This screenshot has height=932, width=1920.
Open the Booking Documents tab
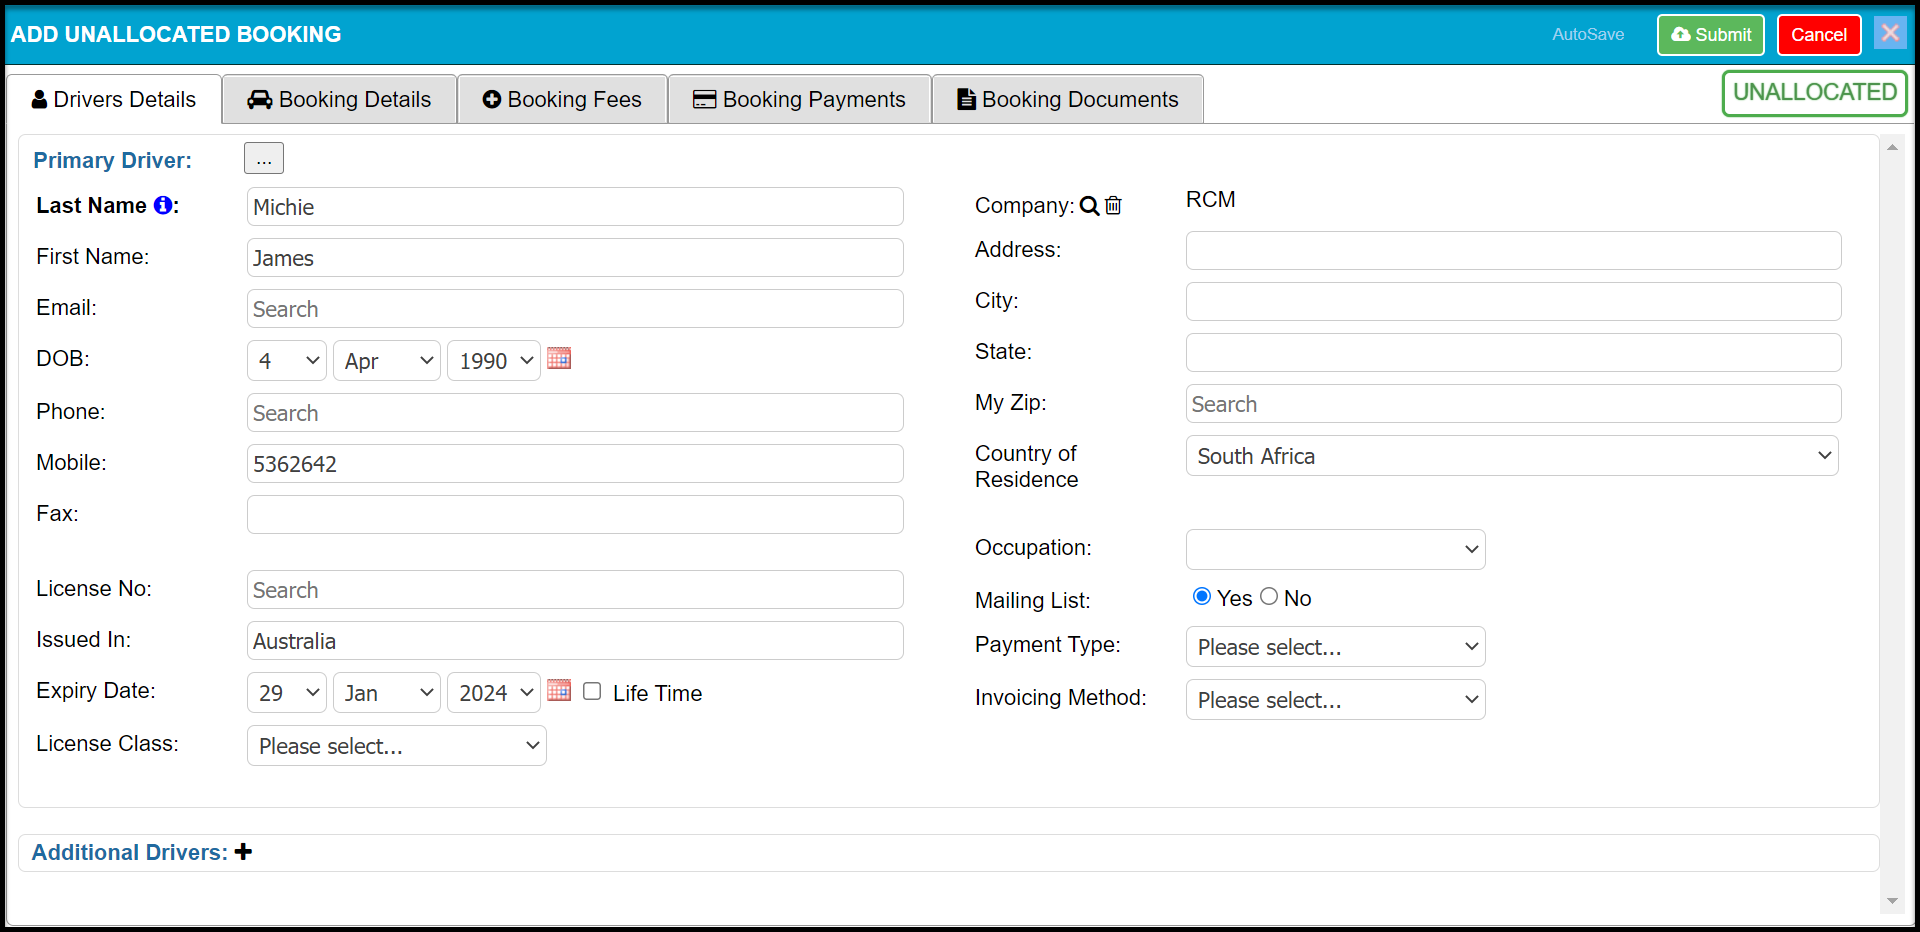click(x=1067, y=100)
